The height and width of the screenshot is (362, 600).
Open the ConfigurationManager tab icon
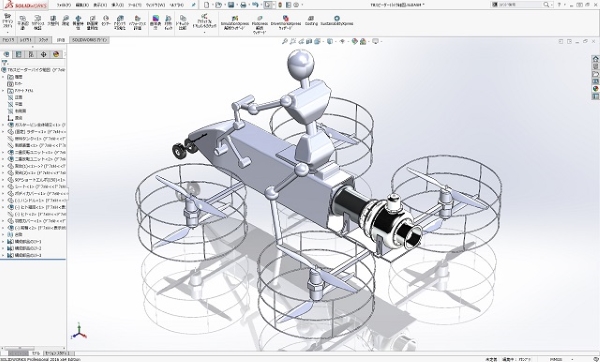pyautogui.click(x=31, y=54)
